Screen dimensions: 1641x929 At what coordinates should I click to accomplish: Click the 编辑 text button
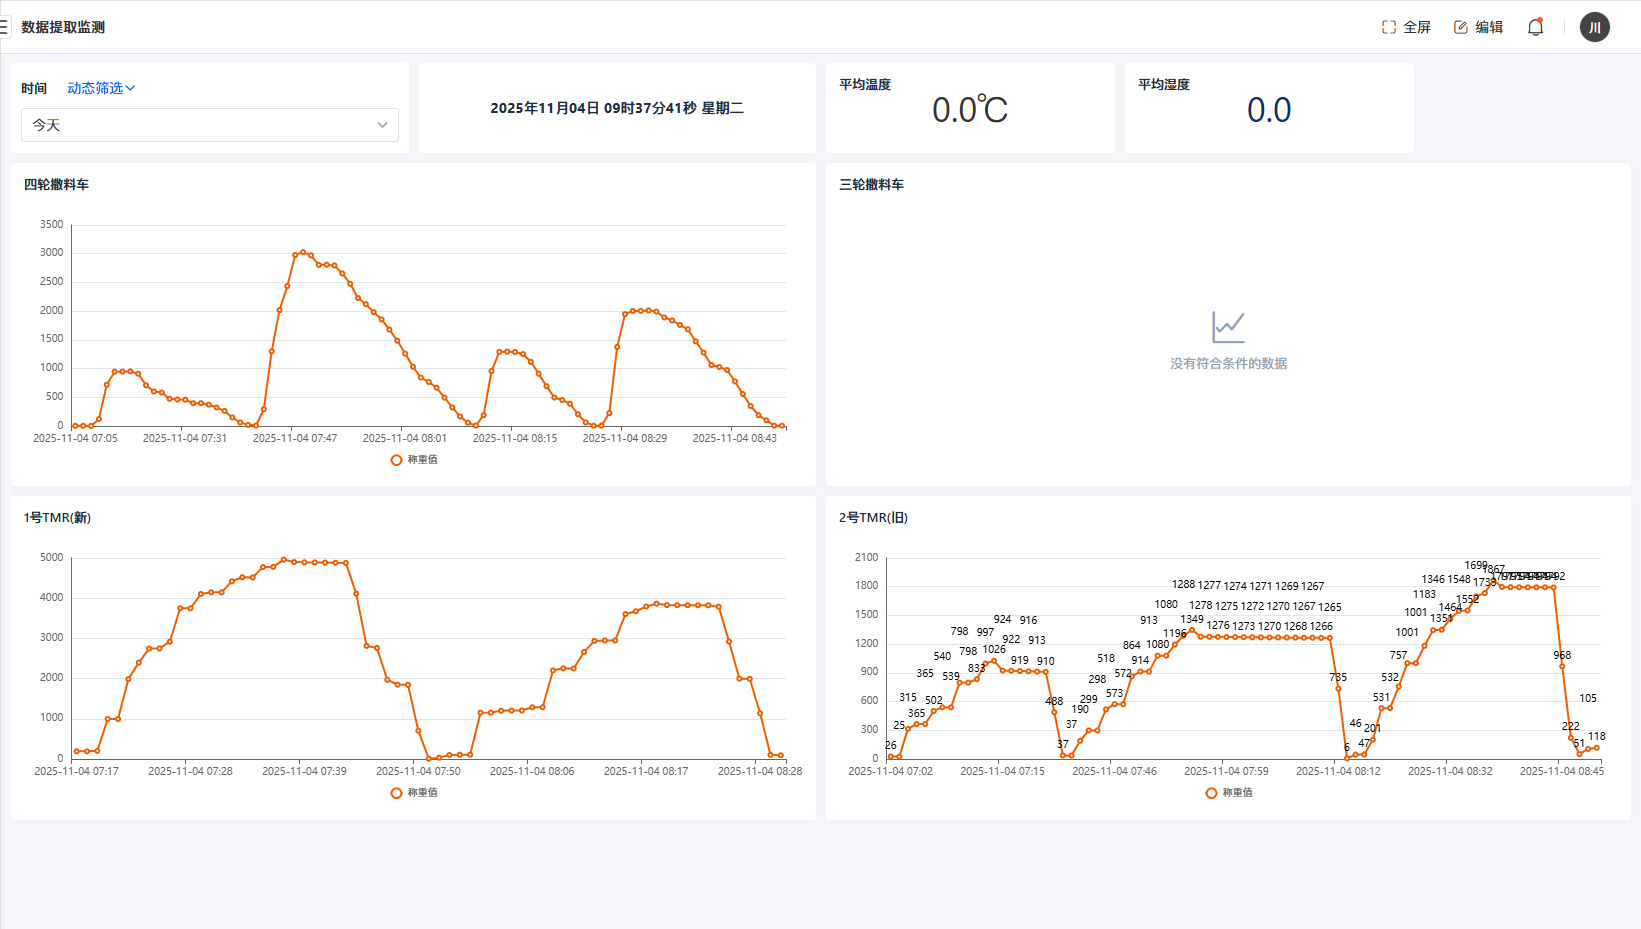1489,27
